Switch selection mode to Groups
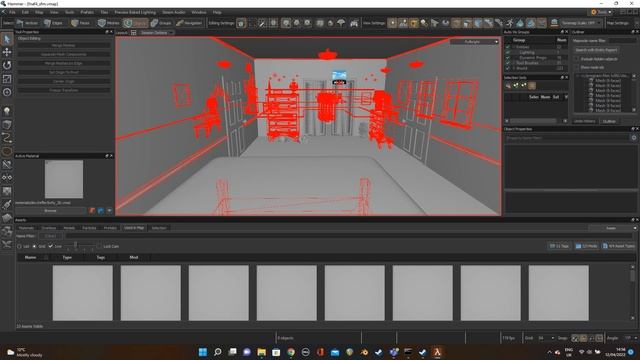The image size is (640, 360). coord(161,23)
